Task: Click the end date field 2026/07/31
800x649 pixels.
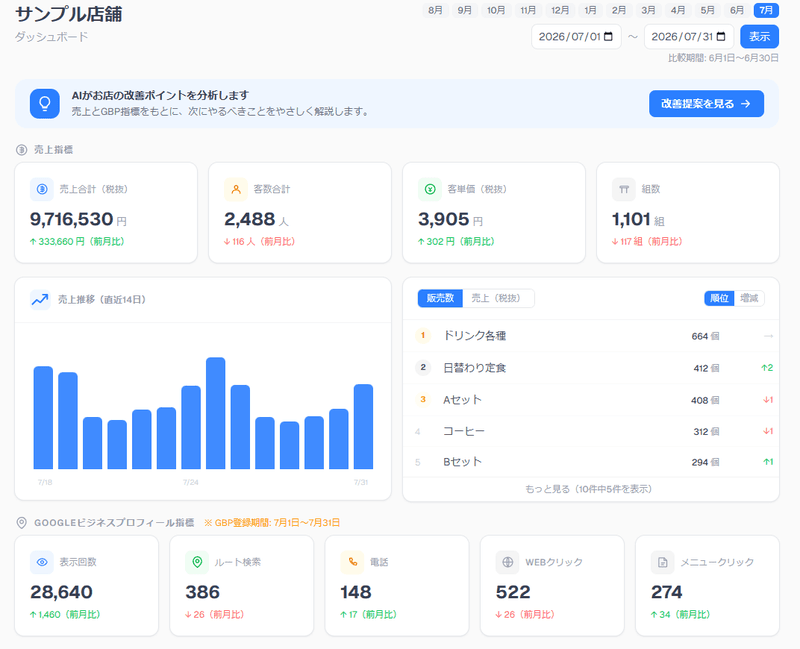Action: click(x=689, y=37)
